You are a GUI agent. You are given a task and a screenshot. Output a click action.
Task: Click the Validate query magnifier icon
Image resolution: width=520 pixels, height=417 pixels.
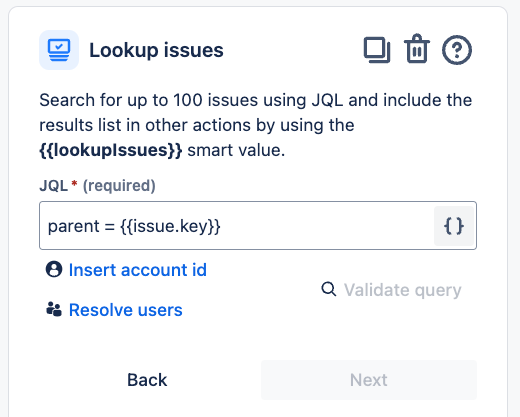click(x=329, y=289)
